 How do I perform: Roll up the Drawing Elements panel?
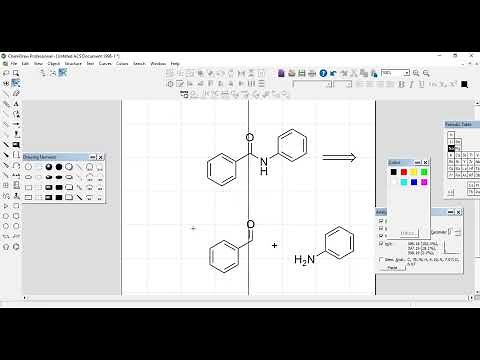tap(93, 157)
